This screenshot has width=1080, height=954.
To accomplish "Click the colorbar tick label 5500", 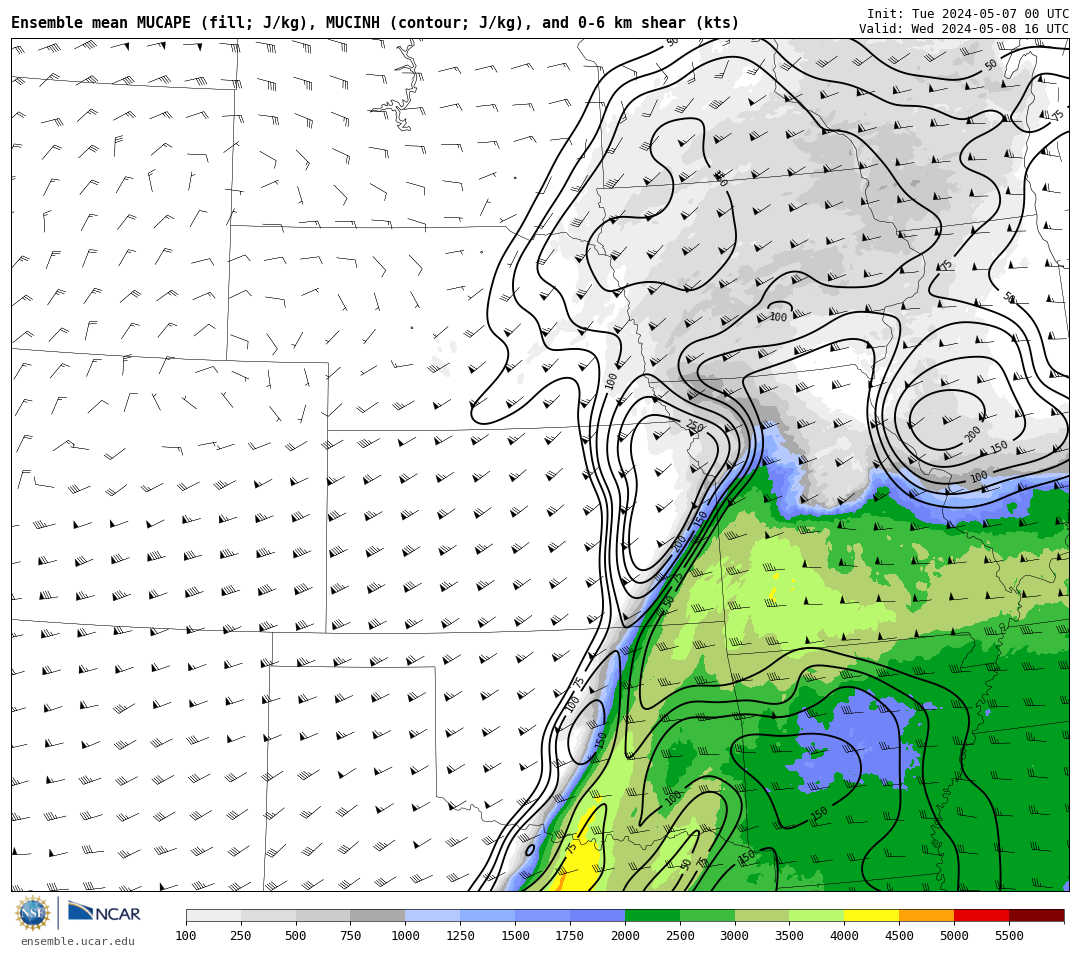I will tap(1009, 935).
